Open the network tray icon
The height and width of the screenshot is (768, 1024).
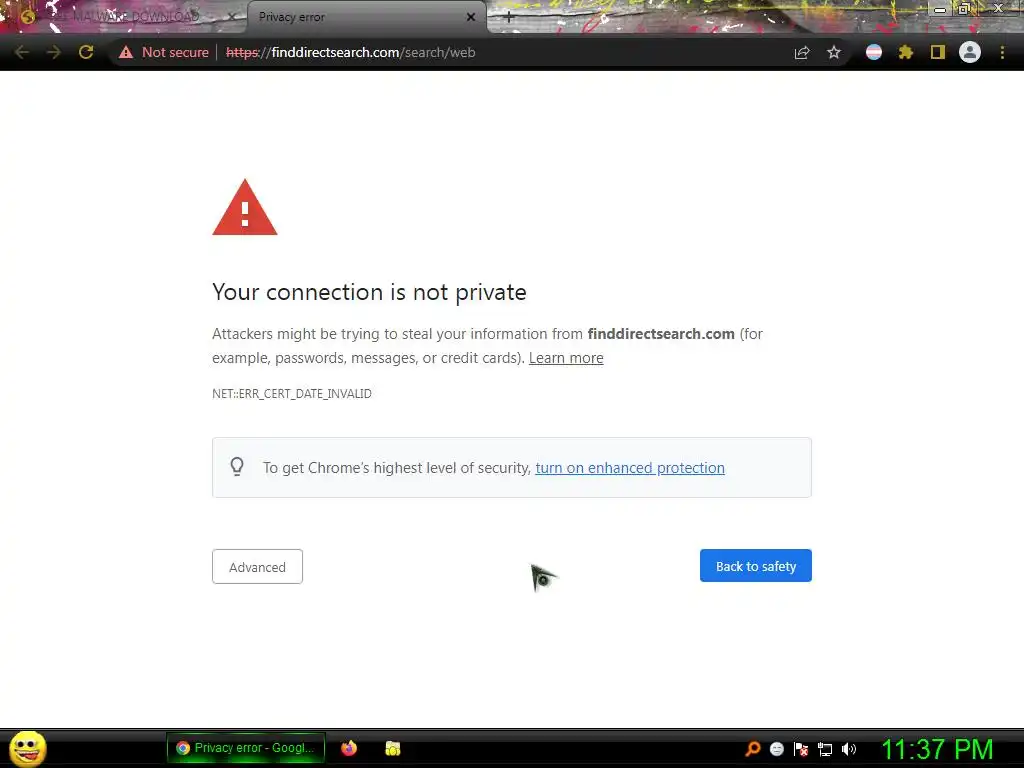tap(825, 749)
